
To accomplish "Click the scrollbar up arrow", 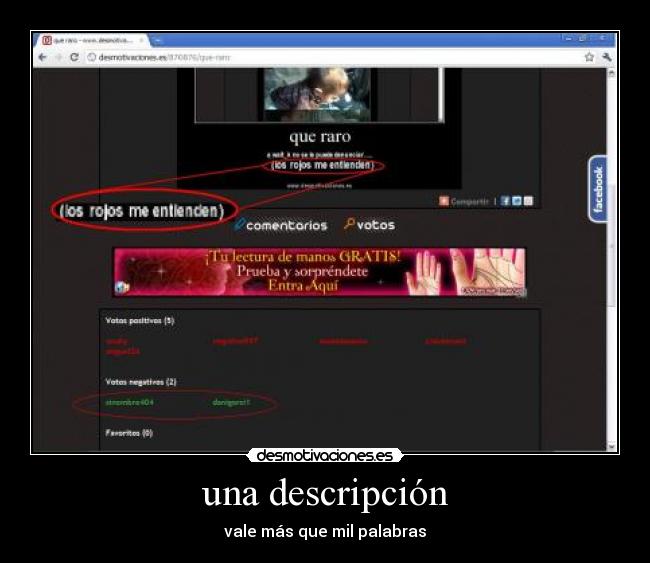I will 611,73.
